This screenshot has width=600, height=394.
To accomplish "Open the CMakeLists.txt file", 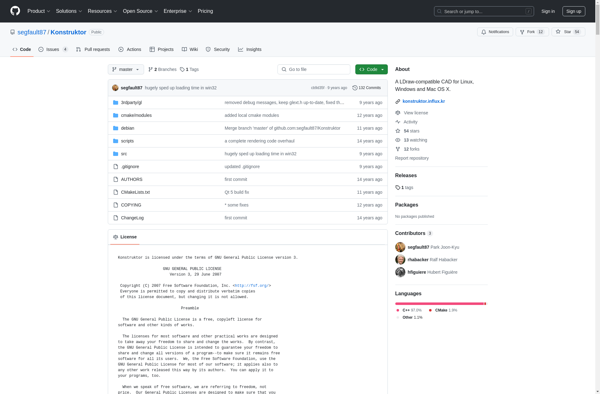I will click(135, 192).
